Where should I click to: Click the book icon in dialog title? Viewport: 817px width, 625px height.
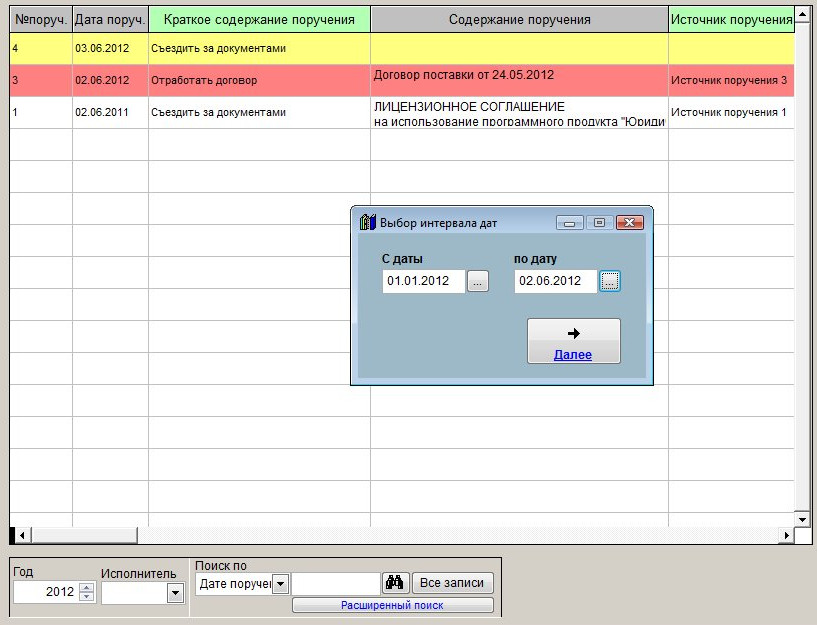coord(368,222)
